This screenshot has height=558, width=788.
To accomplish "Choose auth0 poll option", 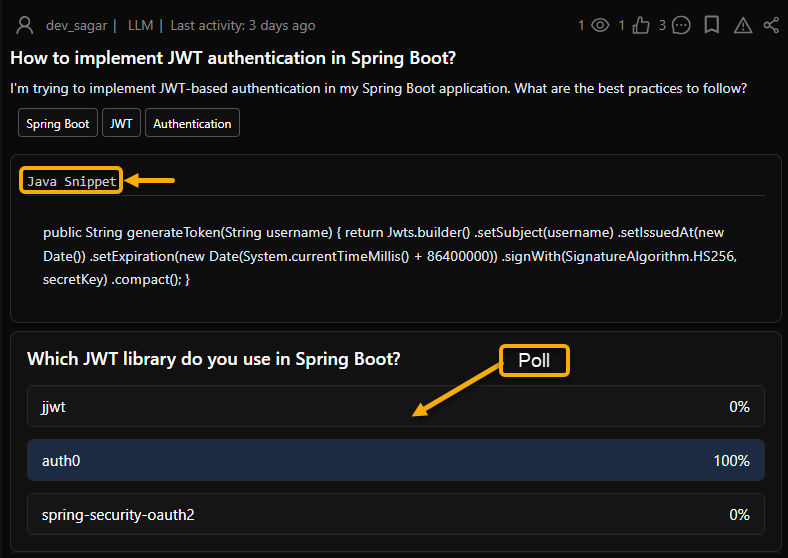I will click(x=395, y=461).
